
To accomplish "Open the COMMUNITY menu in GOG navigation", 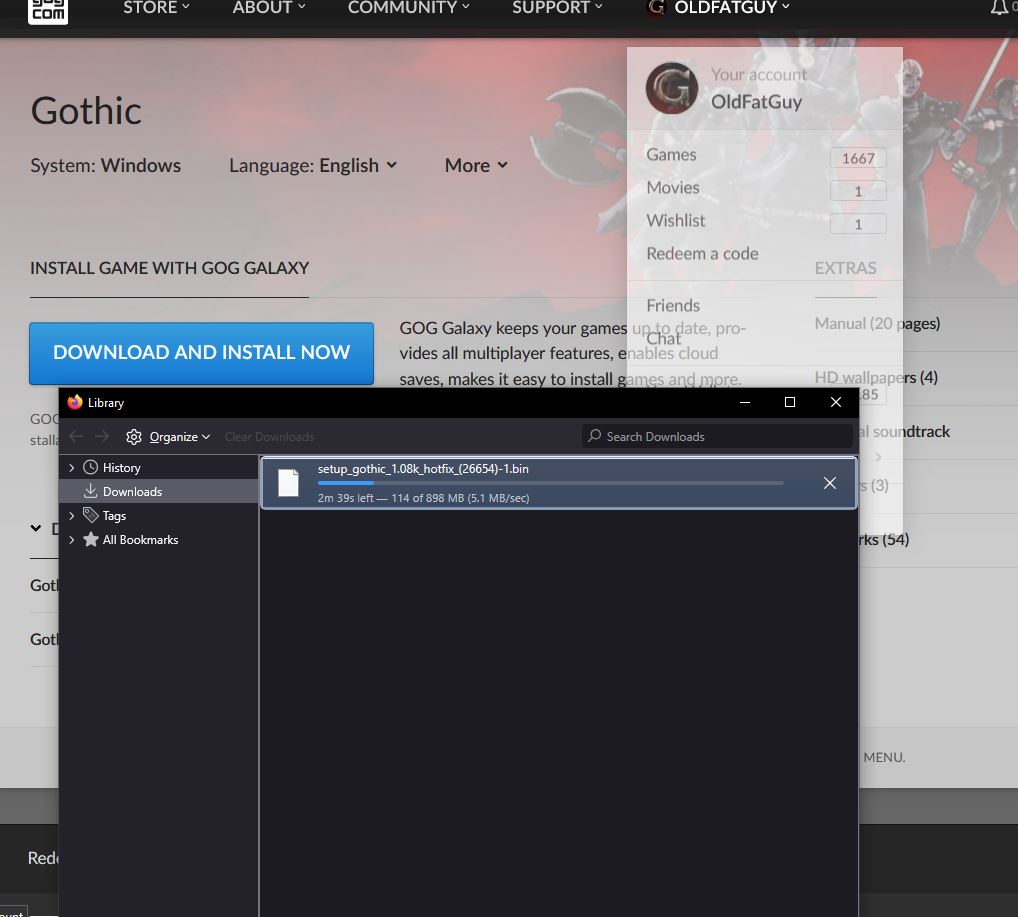I will (x=408, y=8).
